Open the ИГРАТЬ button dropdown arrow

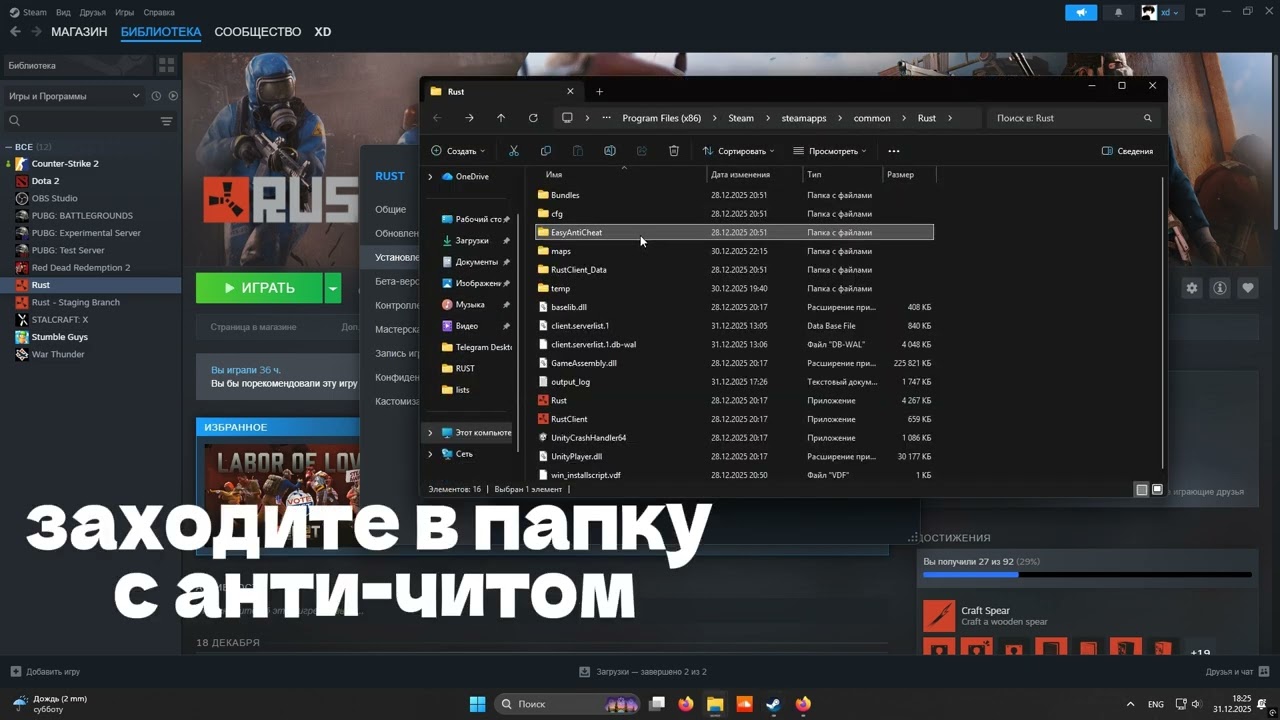[x=333, y=288]
